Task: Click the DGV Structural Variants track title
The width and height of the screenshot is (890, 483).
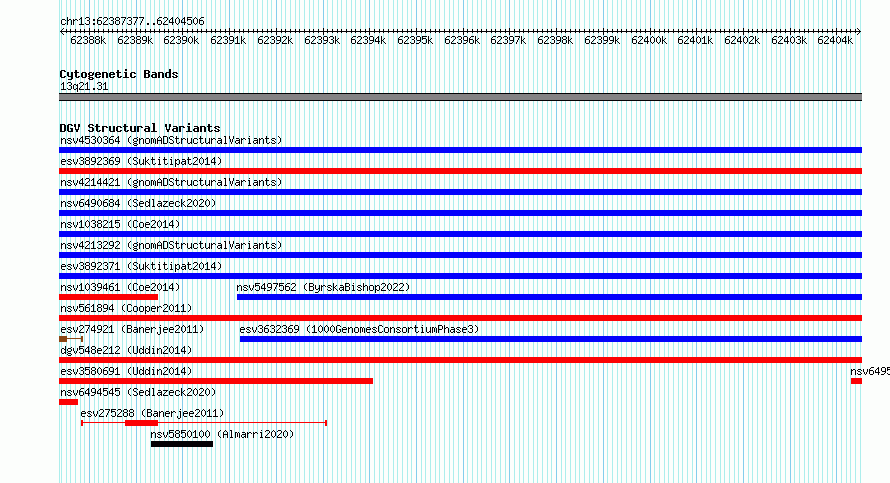Action: (140, 128)
